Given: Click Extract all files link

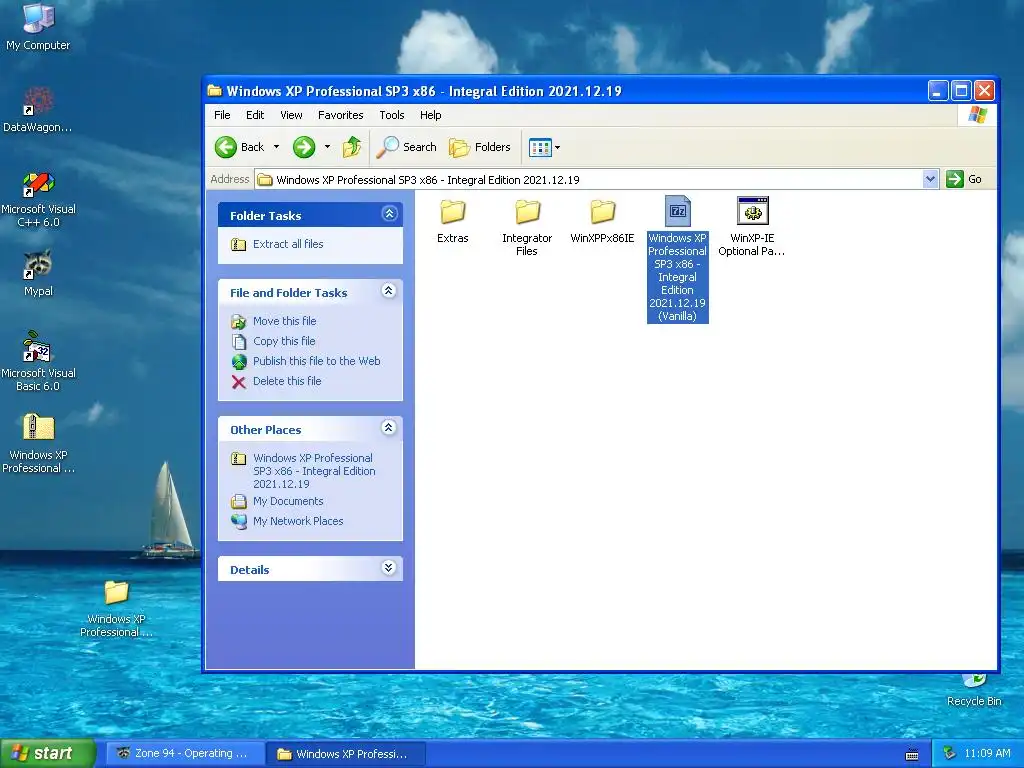Looking at the screenshot, I should pos(288,244).
